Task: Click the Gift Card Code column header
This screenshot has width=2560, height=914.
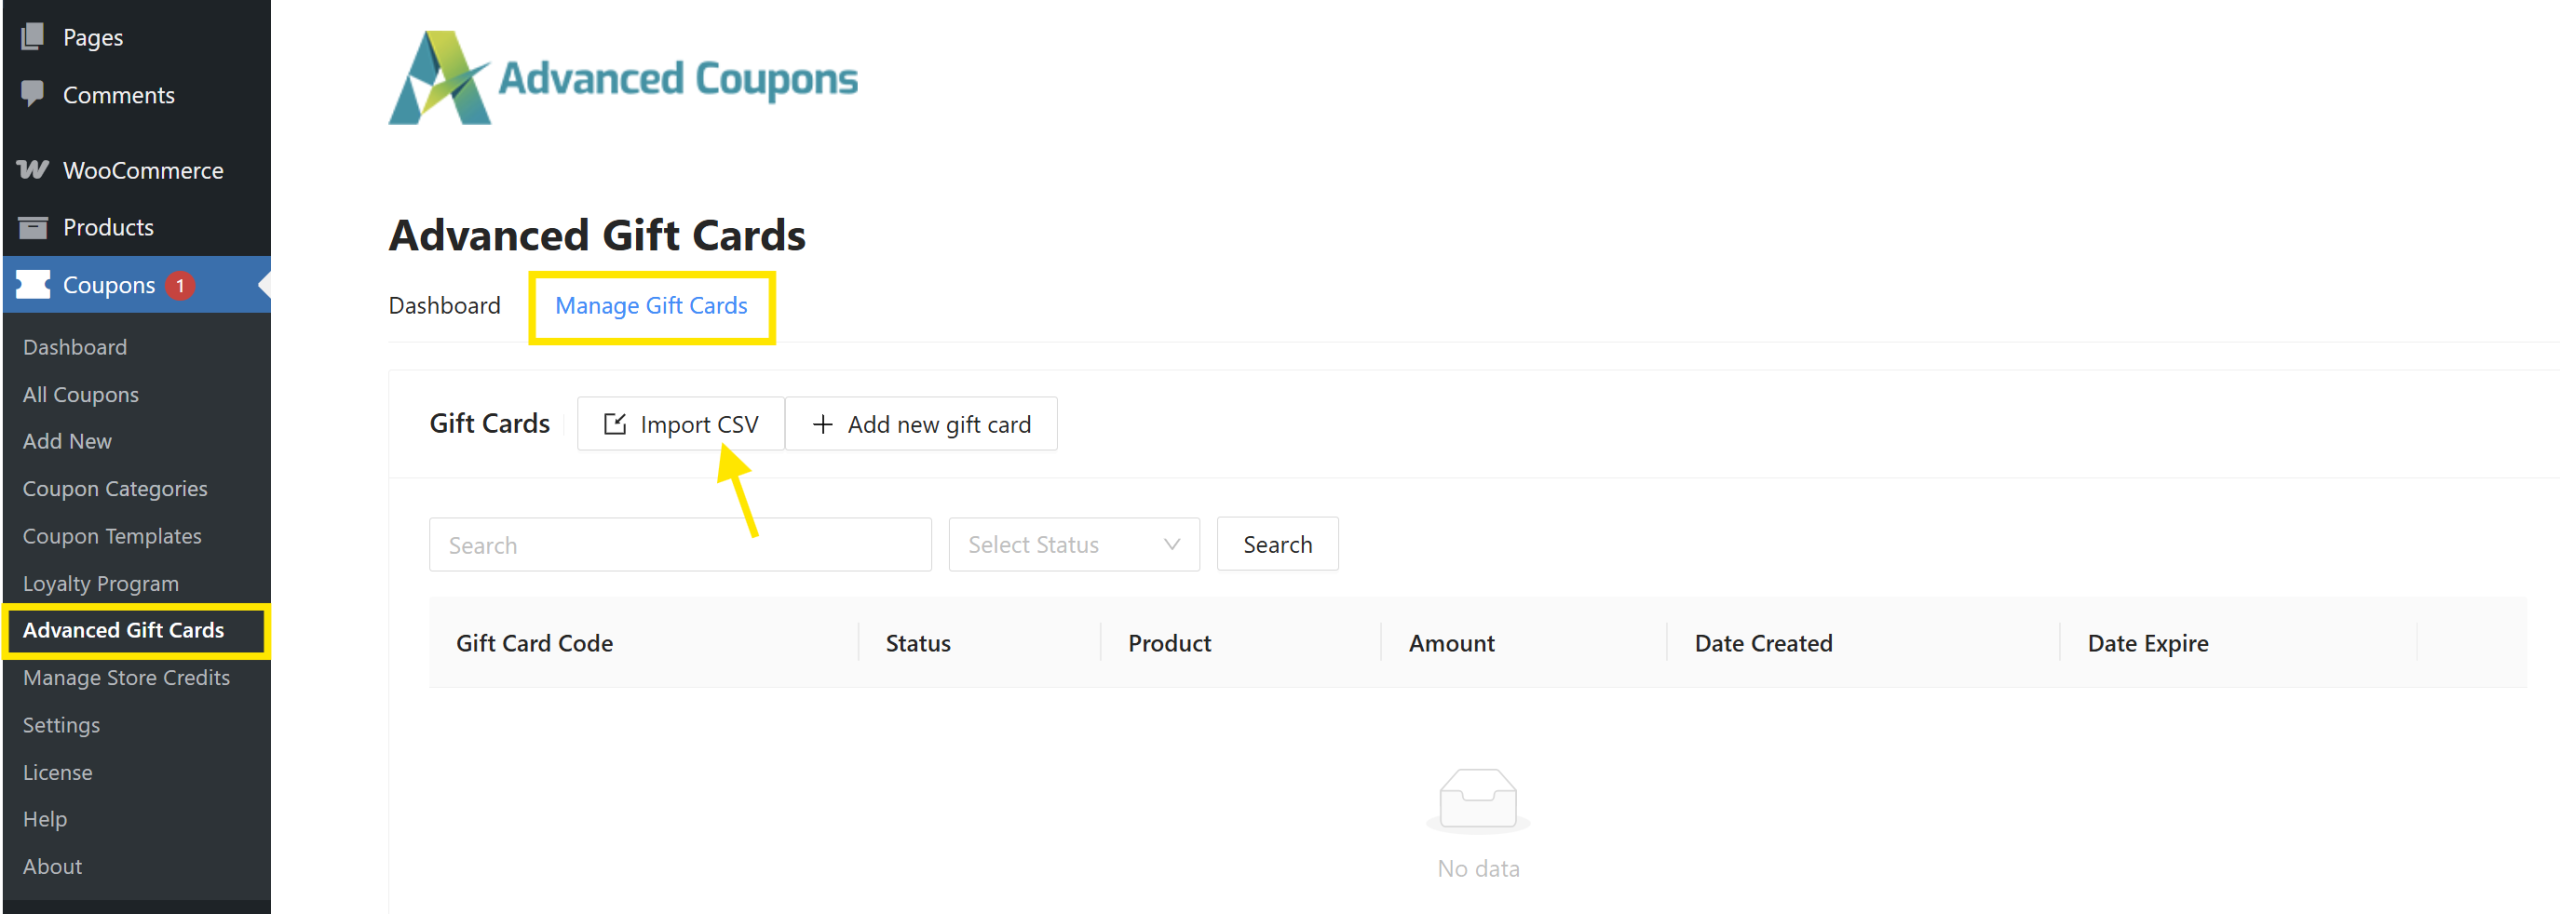Action: pos(534,643)
